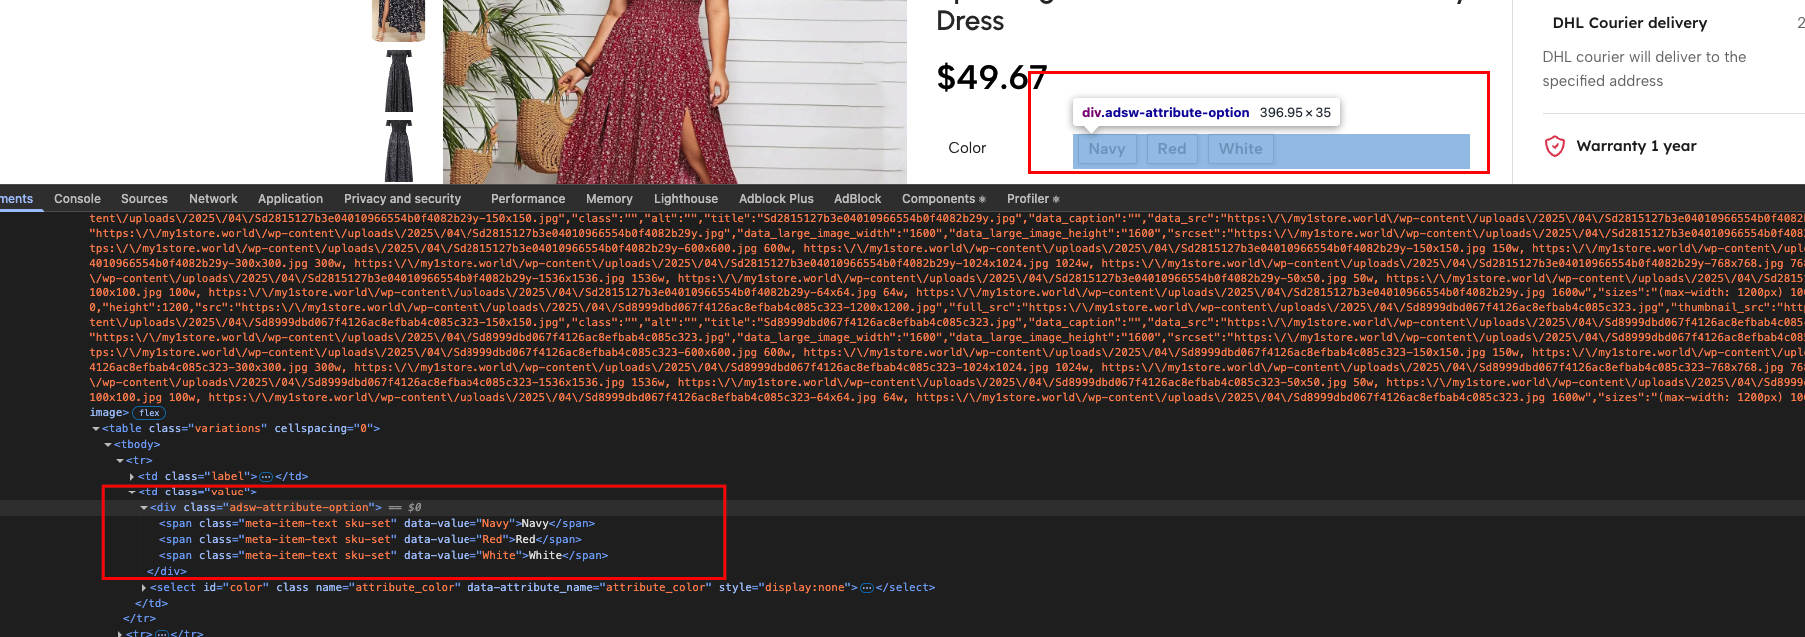Collapse the table variations node
Image resolution: width=1805 pixels, height=637 pixels.
point(96,429)
